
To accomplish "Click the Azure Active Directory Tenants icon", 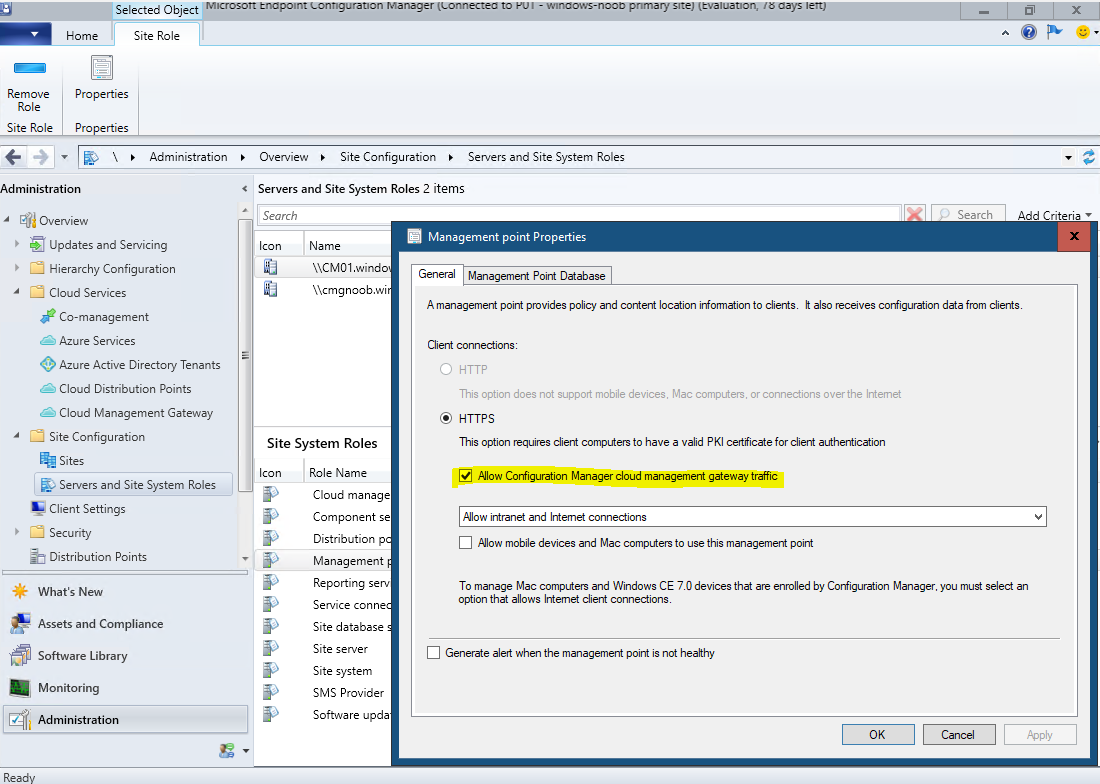I will 48,365.
